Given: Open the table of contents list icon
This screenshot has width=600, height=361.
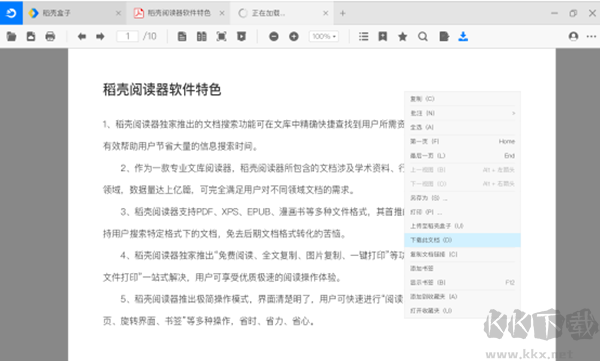Looking at the screenshot, I should 364,36.
